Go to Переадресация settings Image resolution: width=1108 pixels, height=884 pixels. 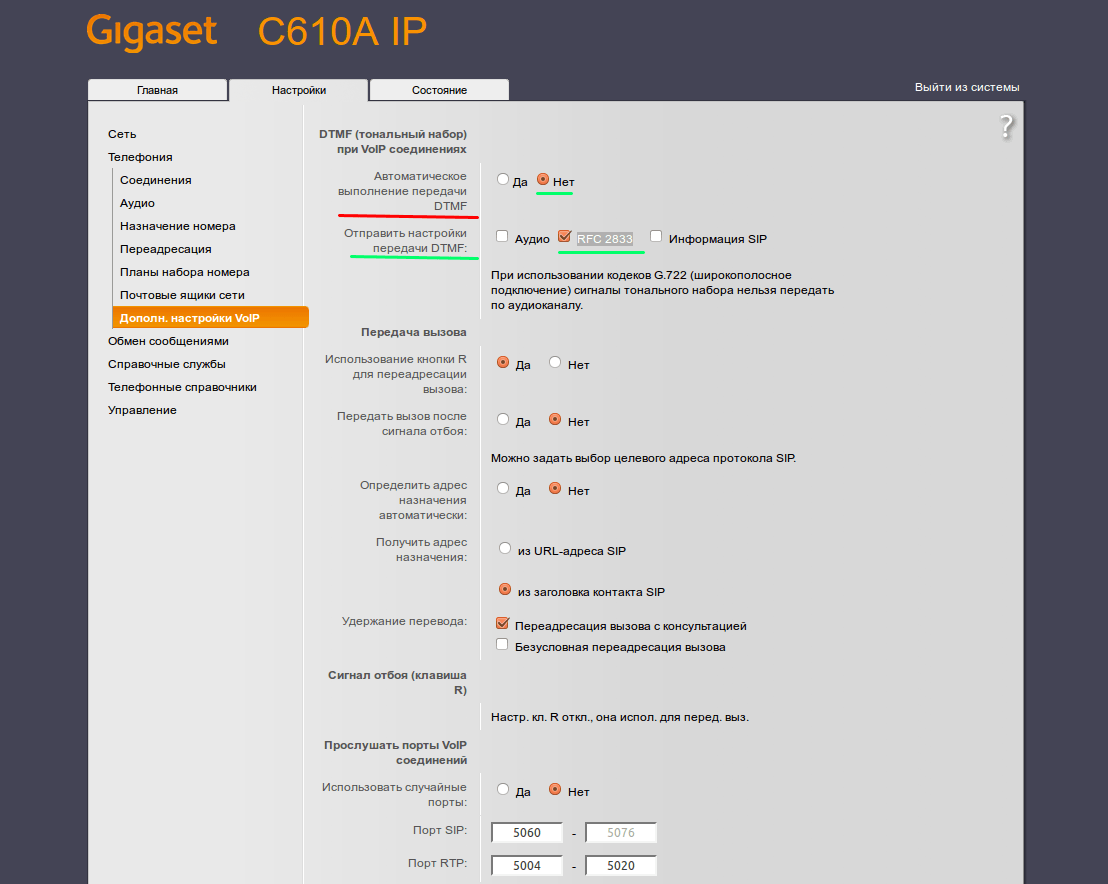(x=165, y=249)
